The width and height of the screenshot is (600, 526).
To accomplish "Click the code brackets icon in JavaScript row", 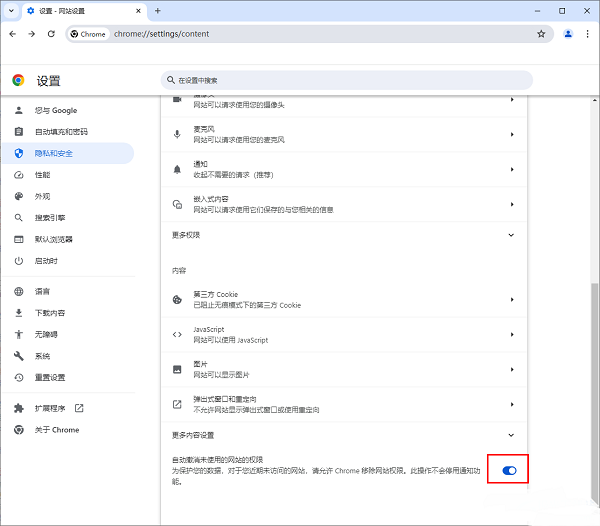I will (177, 334).
